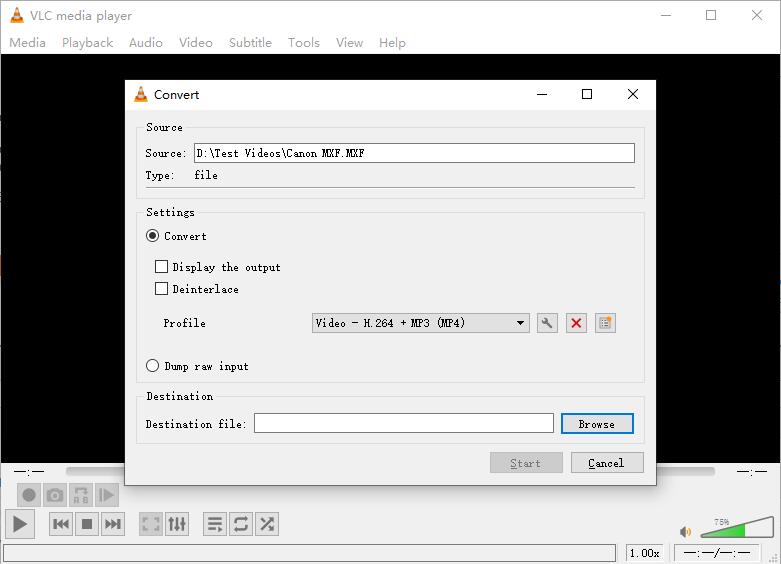Toggle the A-B loop icon
This screenshot has height=564, width=781.
[81, 495]
